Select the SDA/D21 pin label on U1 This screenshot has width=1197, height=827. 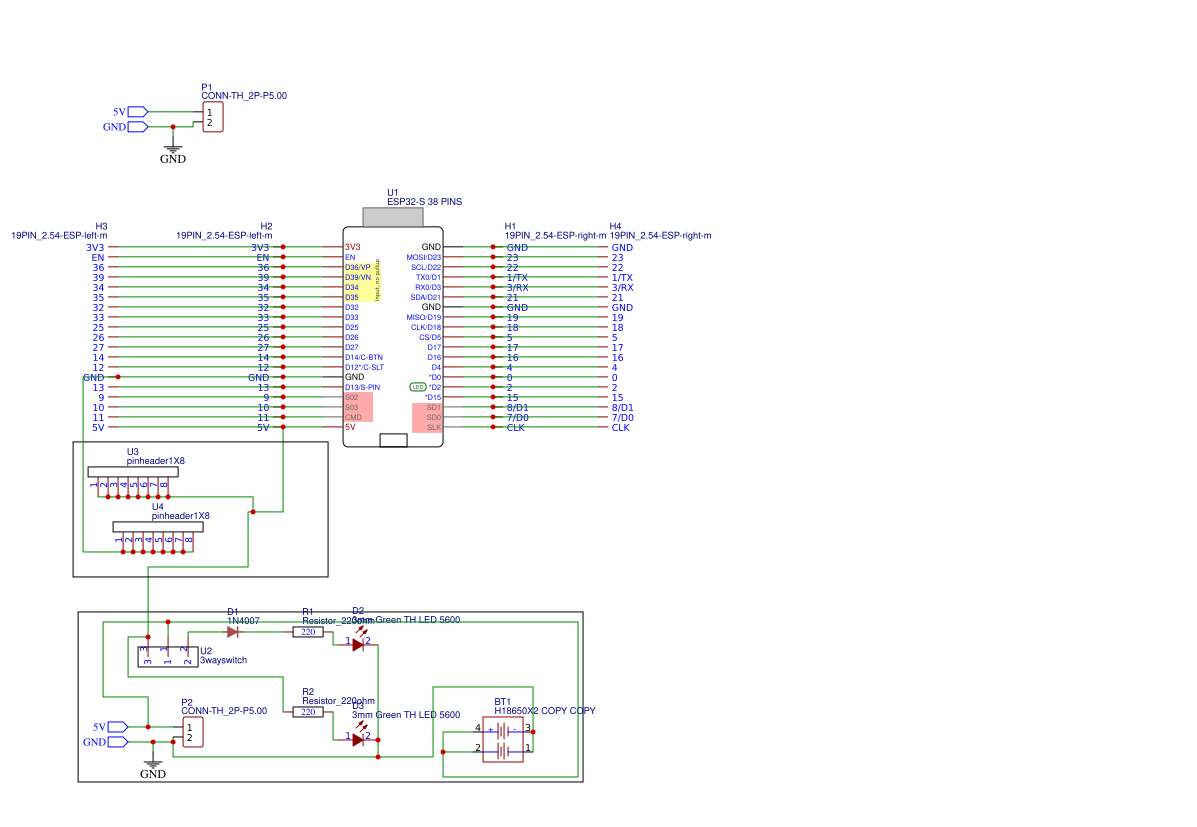(426, 298)
